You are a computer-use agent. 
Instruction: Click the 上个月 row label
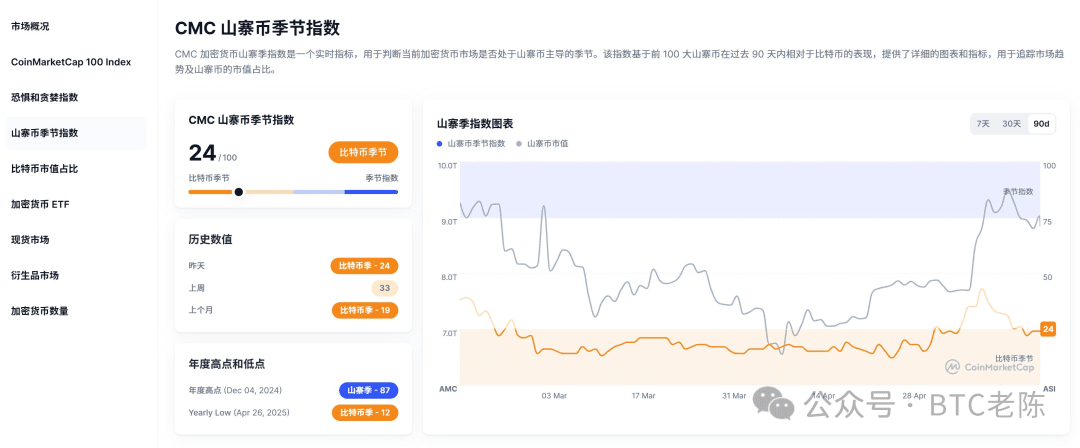[x=201, y=310]
